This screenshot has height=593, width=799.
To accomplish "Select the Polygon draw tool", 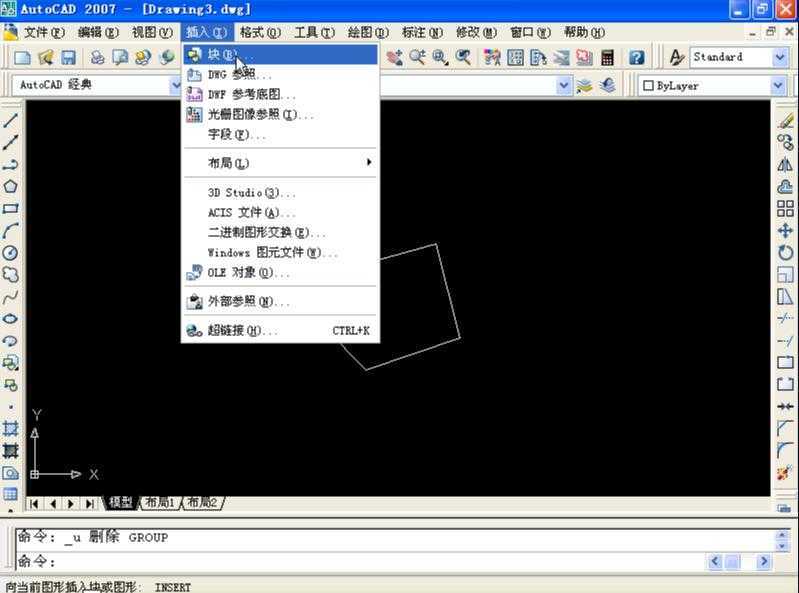I will (x=10, y=186).
